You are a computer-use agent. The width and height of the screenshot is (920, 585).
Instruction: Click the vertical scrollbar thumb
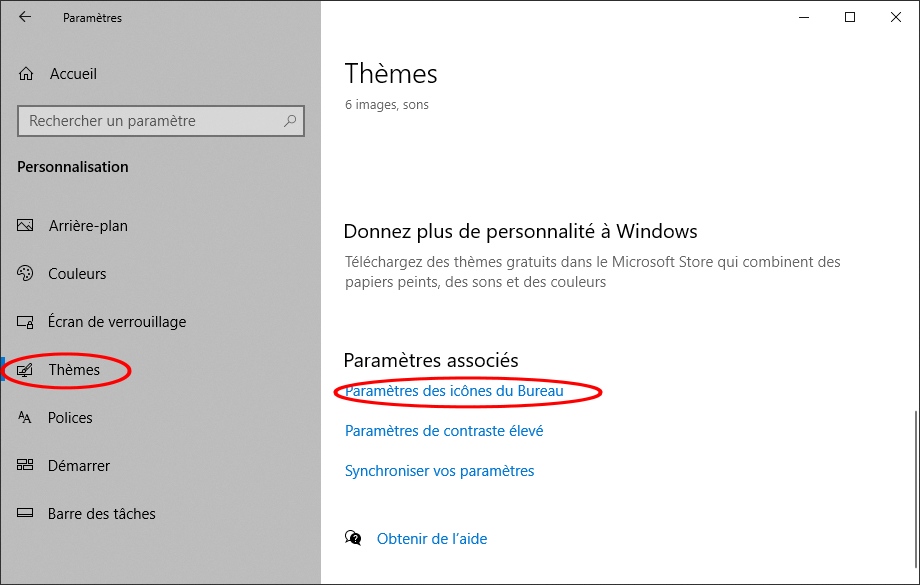click(x=915, y=489)
